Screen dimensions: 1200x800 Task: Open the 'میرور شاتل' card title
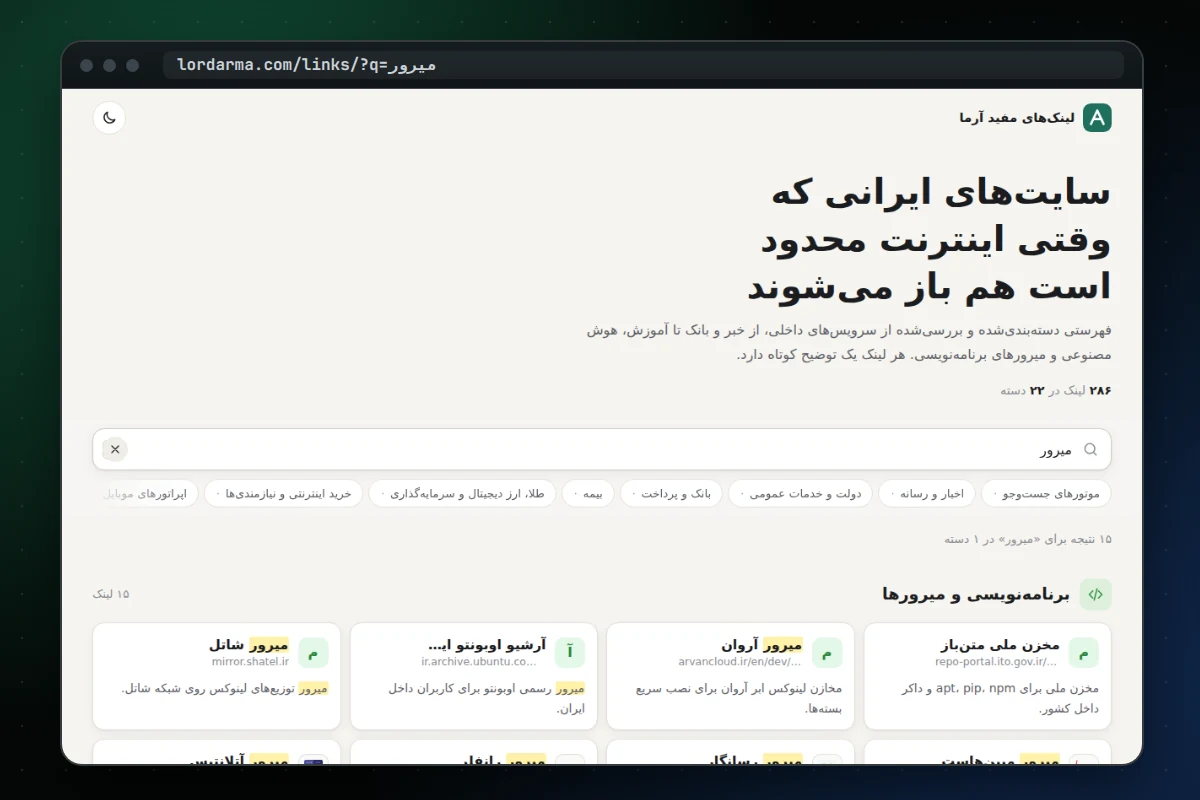pos(248,644)
